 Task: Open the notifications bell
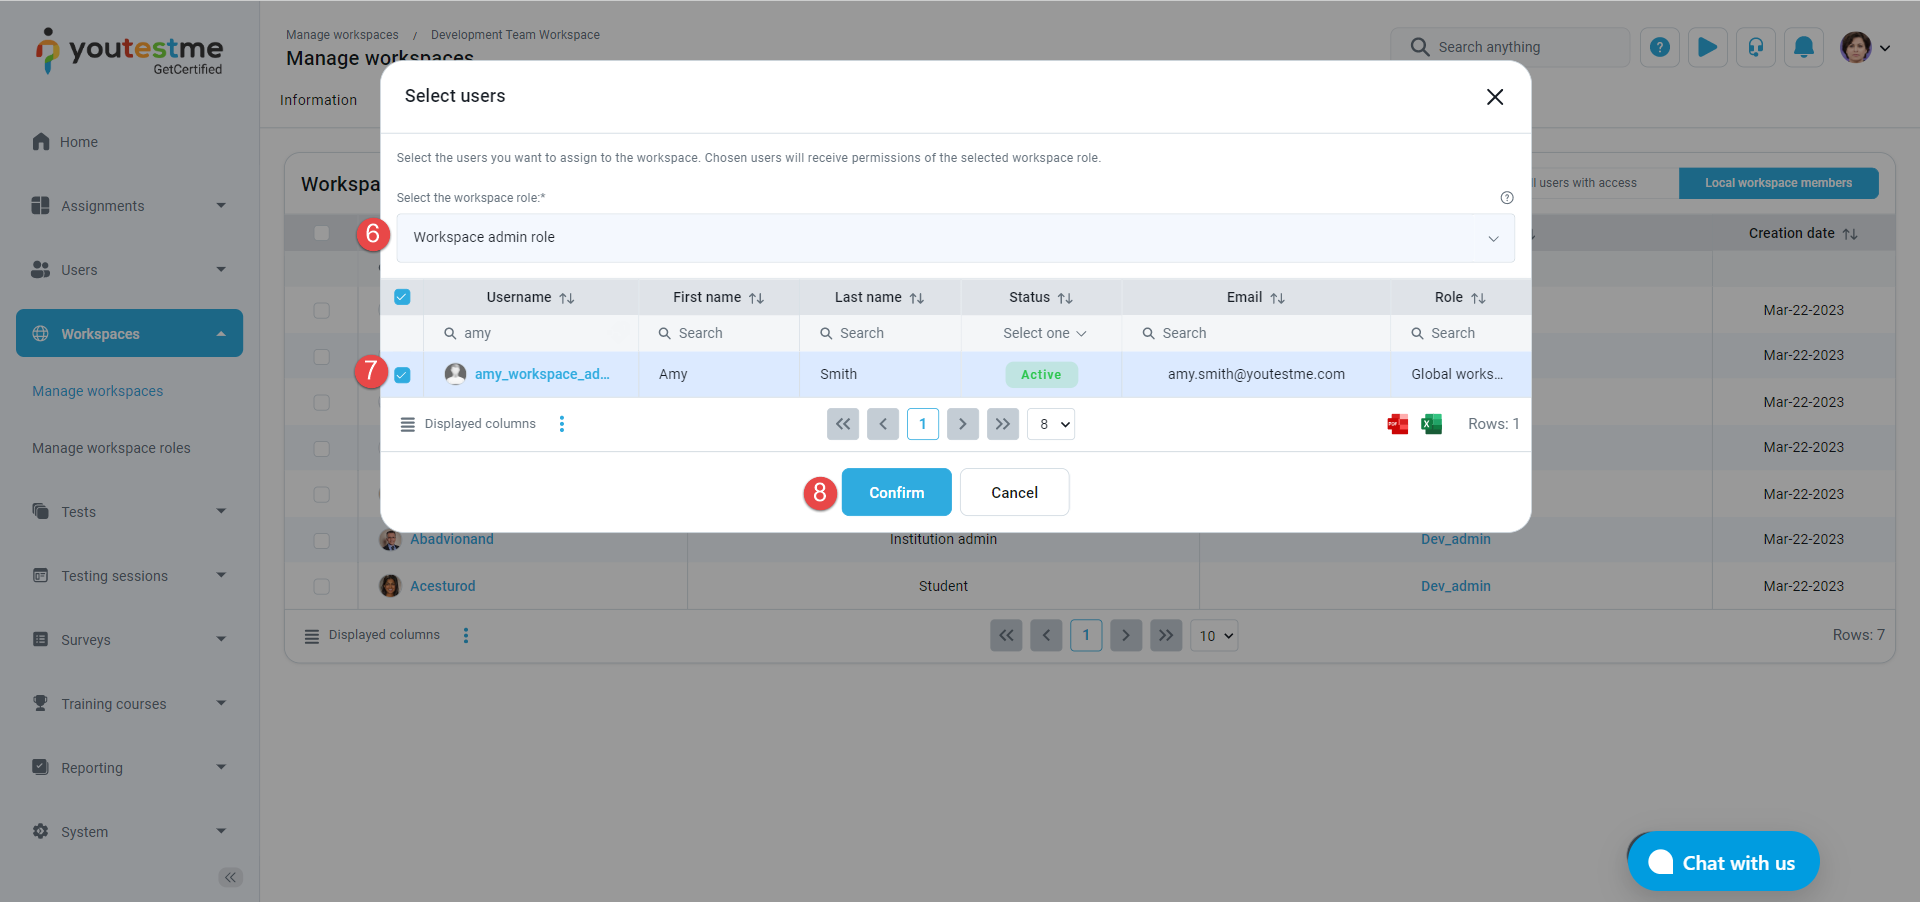pyautogui.click(x=1803, y=47)
